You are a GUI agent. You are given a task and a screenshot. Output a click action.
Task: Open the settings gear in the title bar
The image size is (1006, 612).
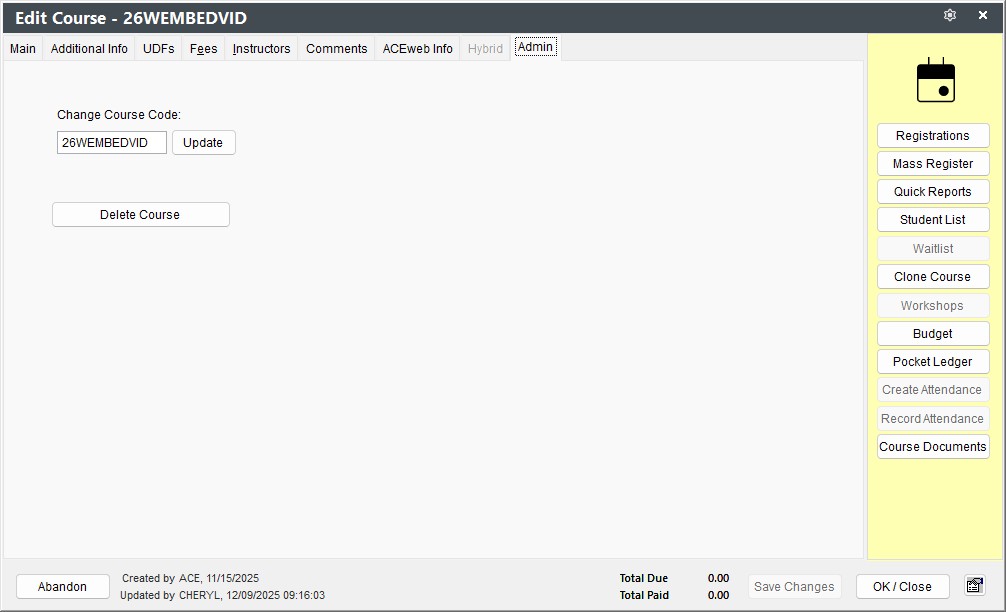(x=950, y=15)
